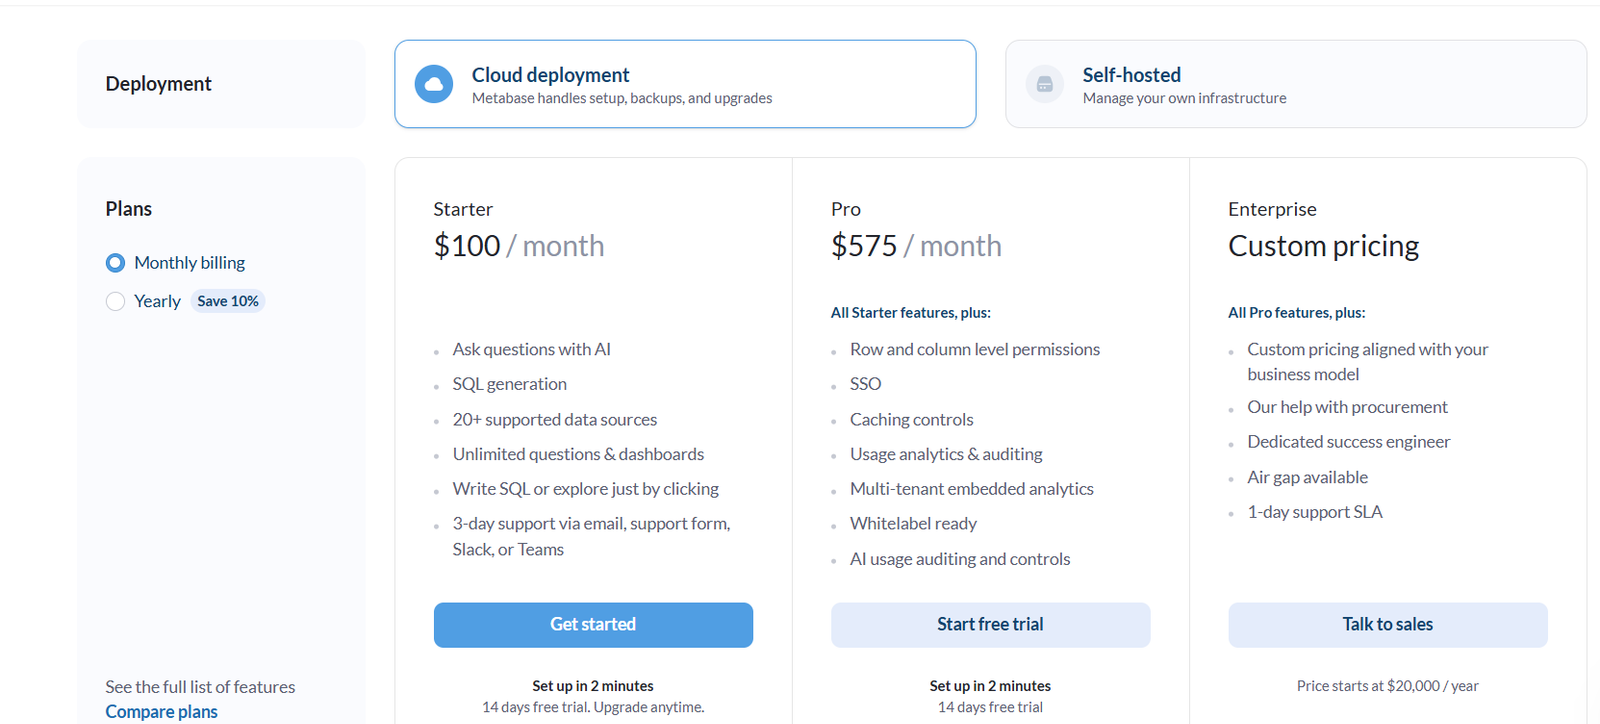This screenshot has width=1600, height=724.
Task: Click the 'SQL generation' feature
Action: tap(509, 385)
